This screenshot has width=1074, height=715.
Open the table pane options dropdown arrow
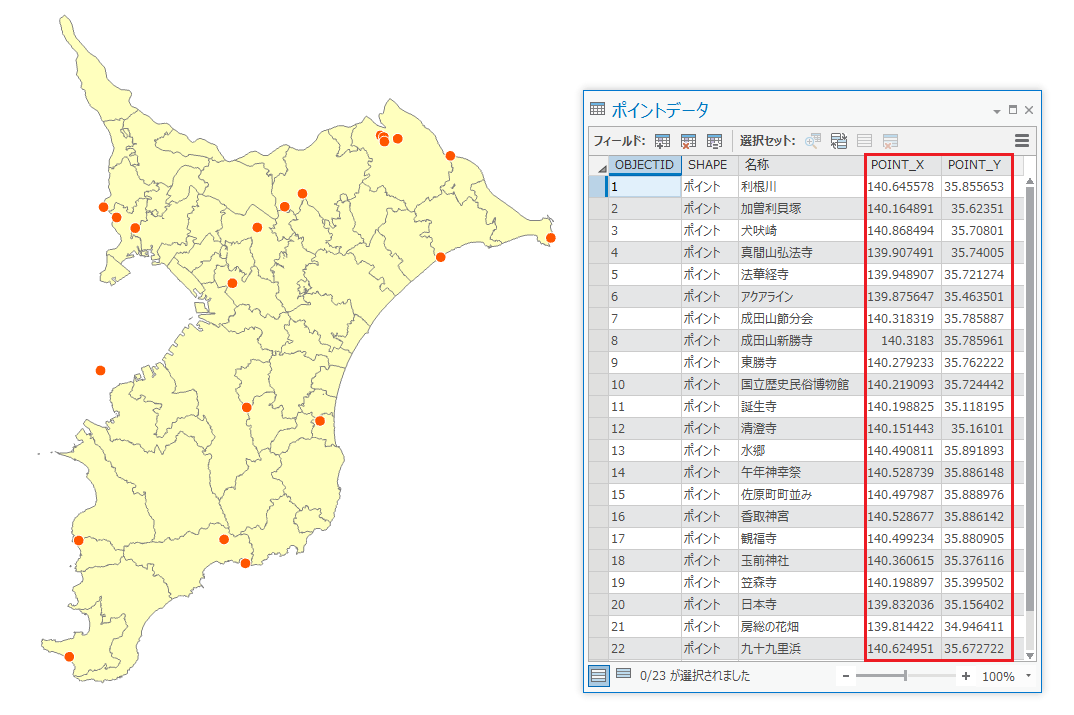point(996,110)
